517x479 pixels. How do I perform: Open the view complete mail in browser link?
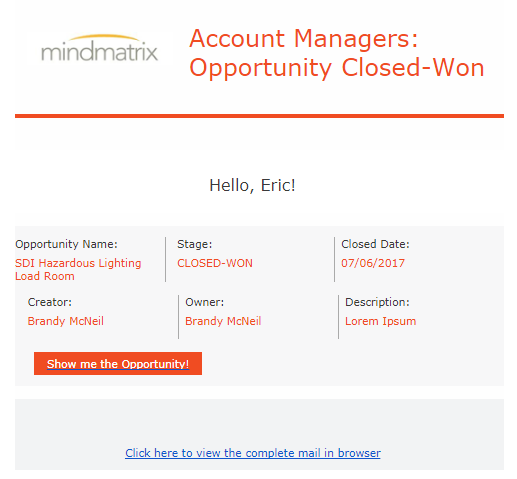click(253, 453)
